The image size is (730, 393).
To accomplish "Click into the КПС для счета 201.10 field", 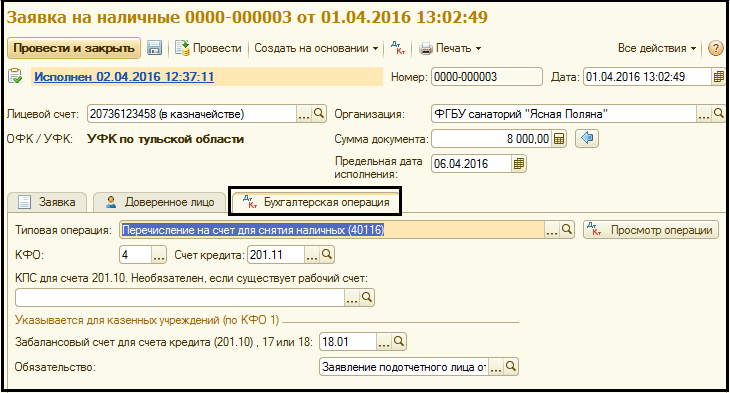I will coord(180,298).
